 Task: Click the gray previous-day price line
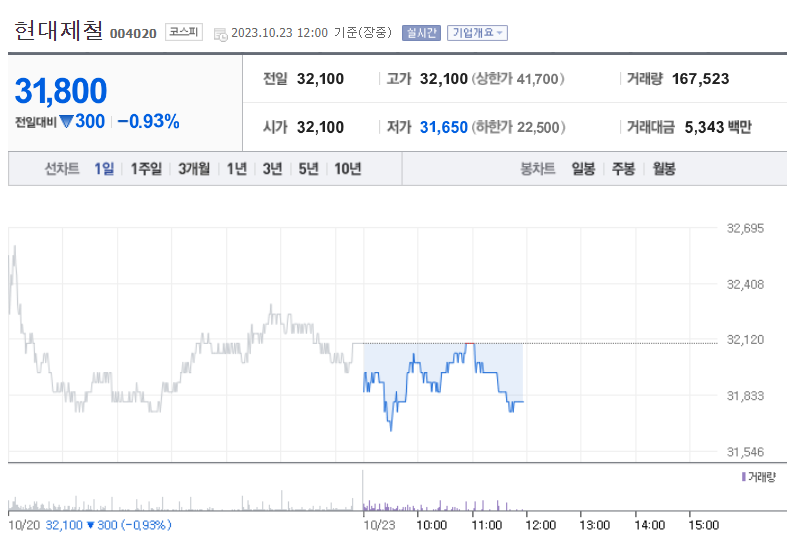coord(185,329)
